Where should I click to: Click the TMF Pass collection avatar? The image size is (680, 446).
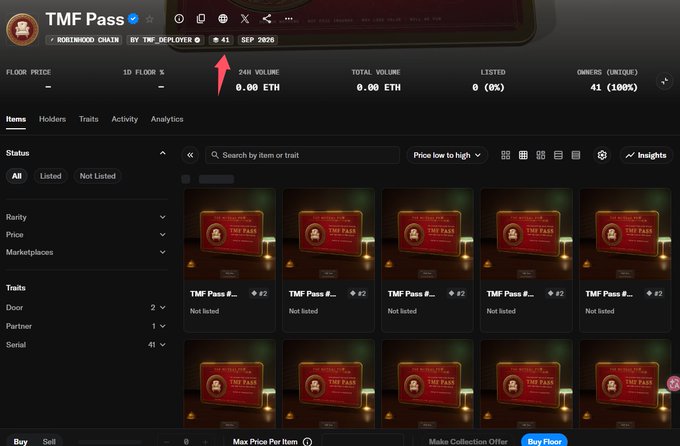(22, 29)
